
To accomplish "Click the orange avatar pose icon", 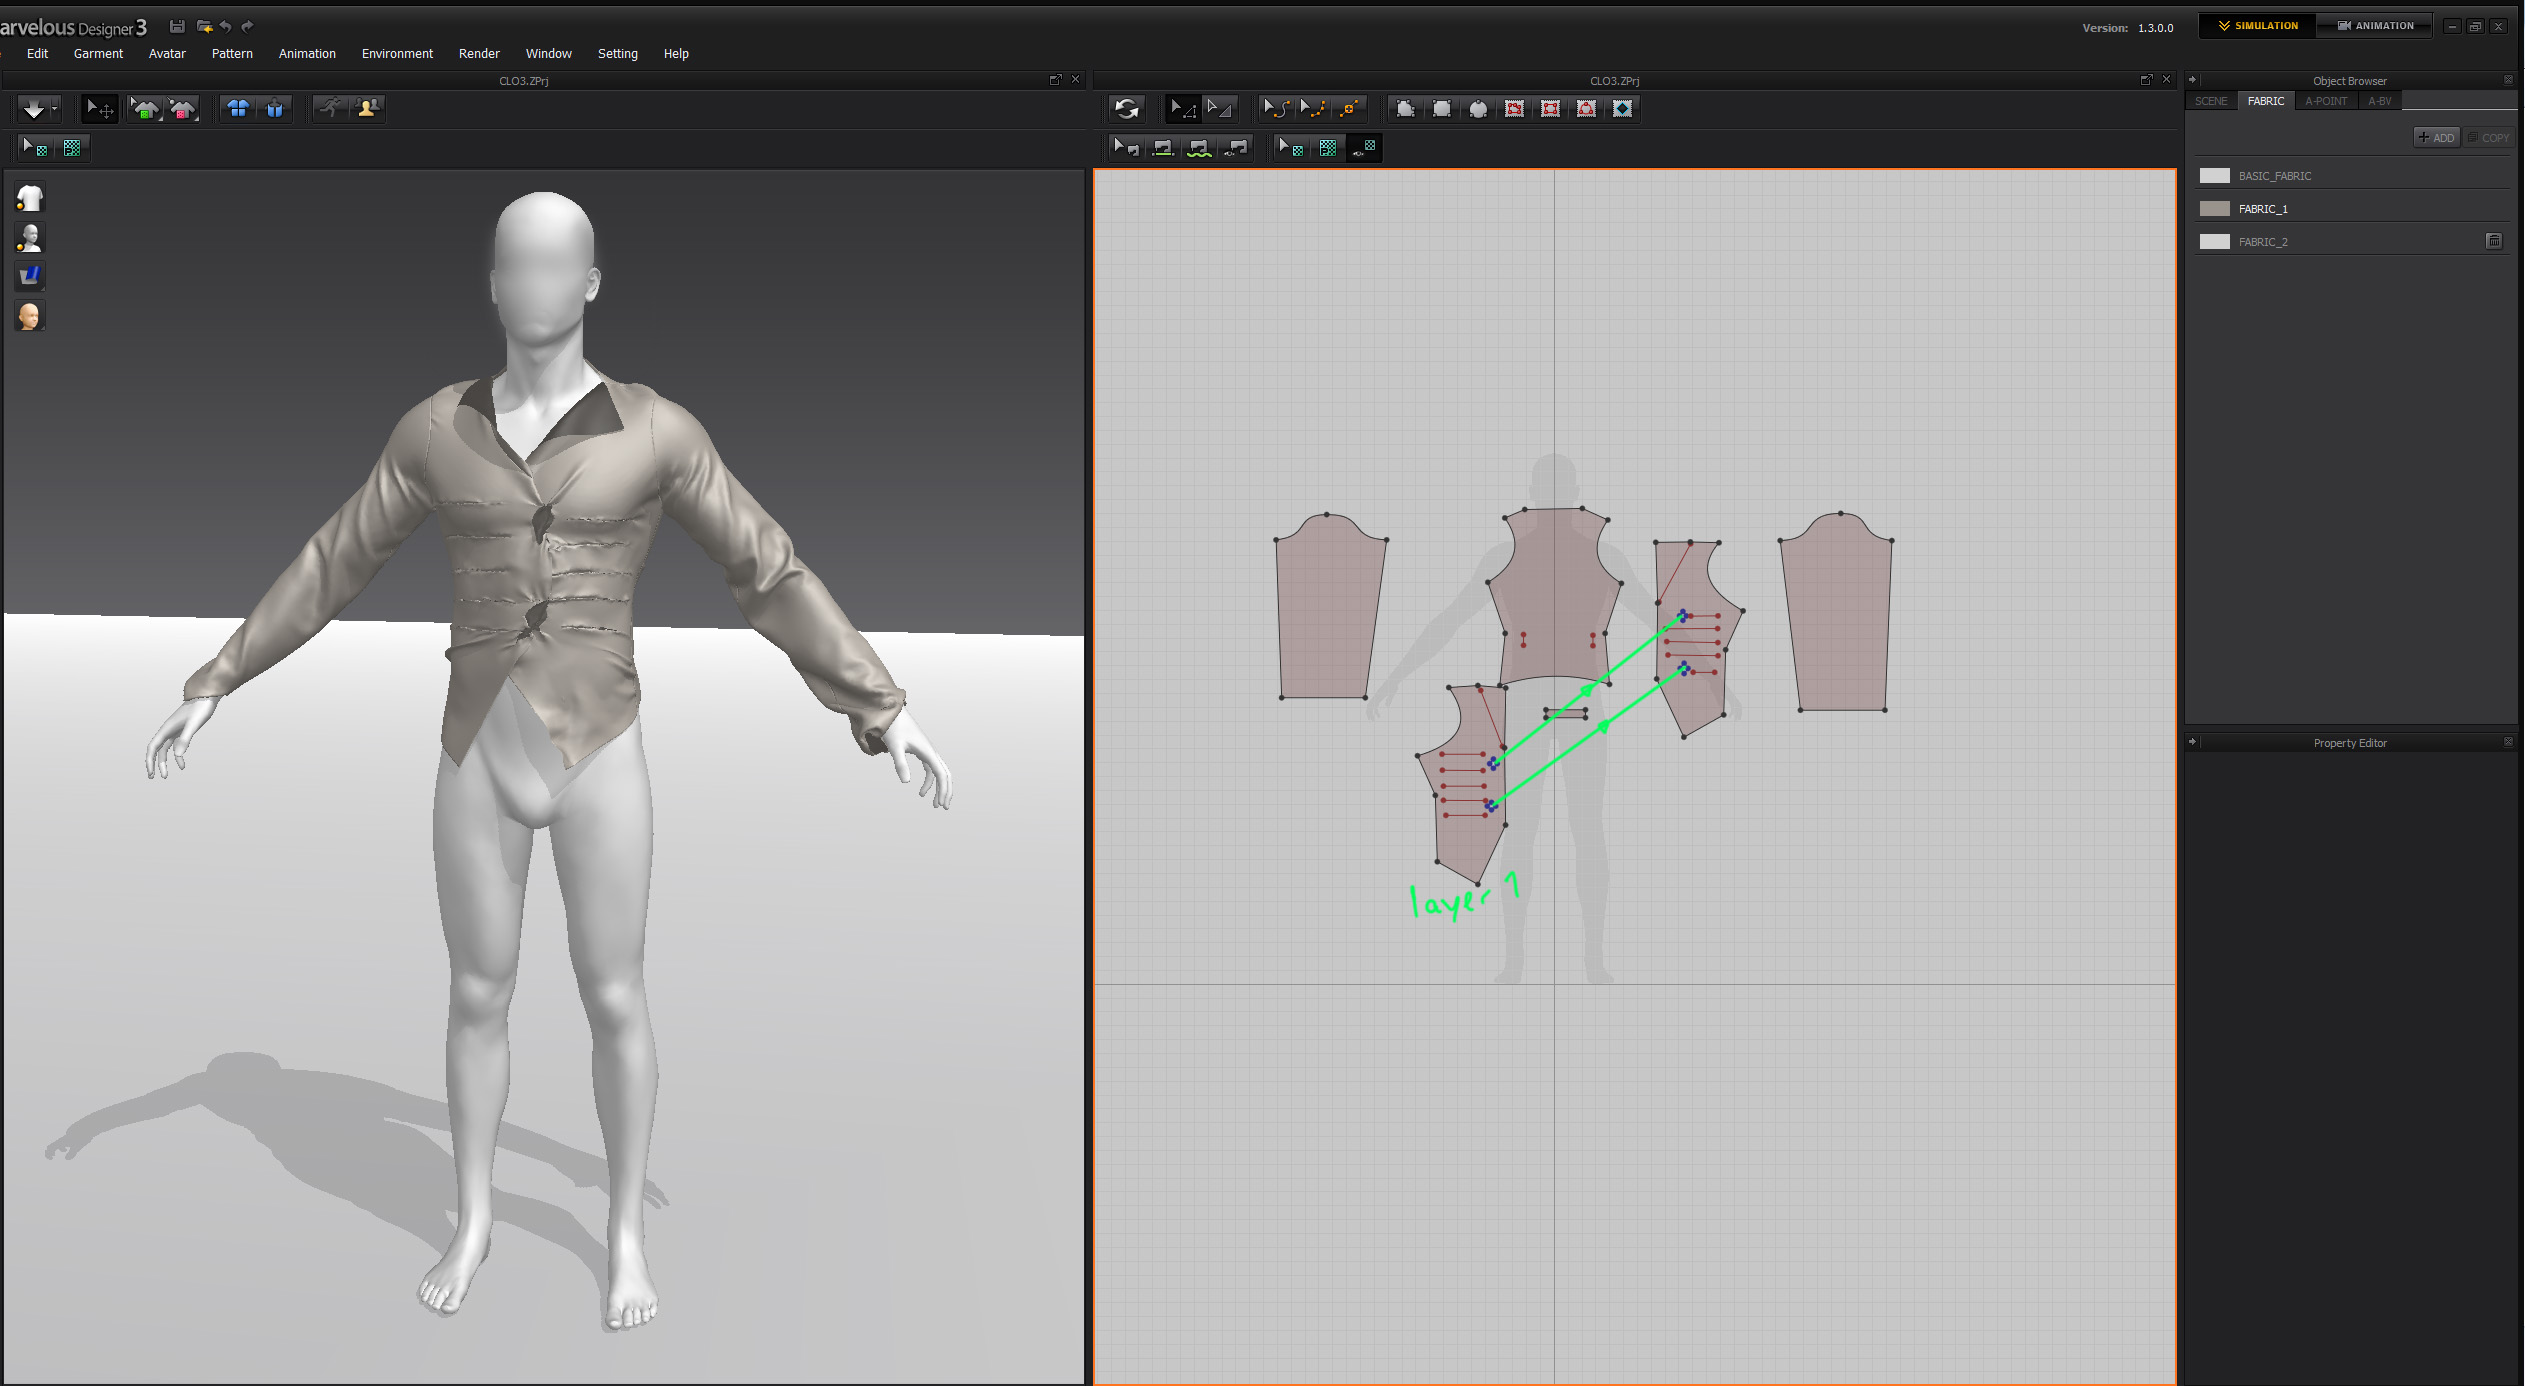I will (x=367, y=109).
